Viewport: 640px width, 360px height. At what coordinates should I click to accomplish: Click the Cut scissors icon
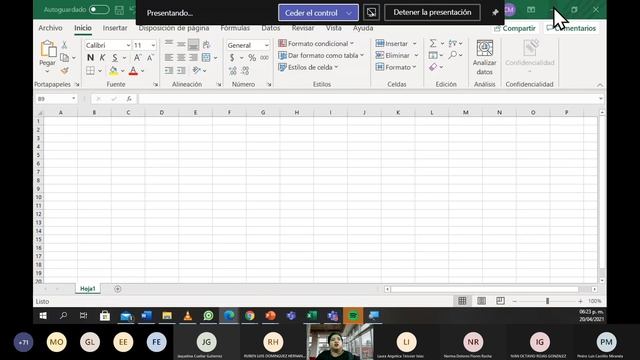[x=64, y=45]
